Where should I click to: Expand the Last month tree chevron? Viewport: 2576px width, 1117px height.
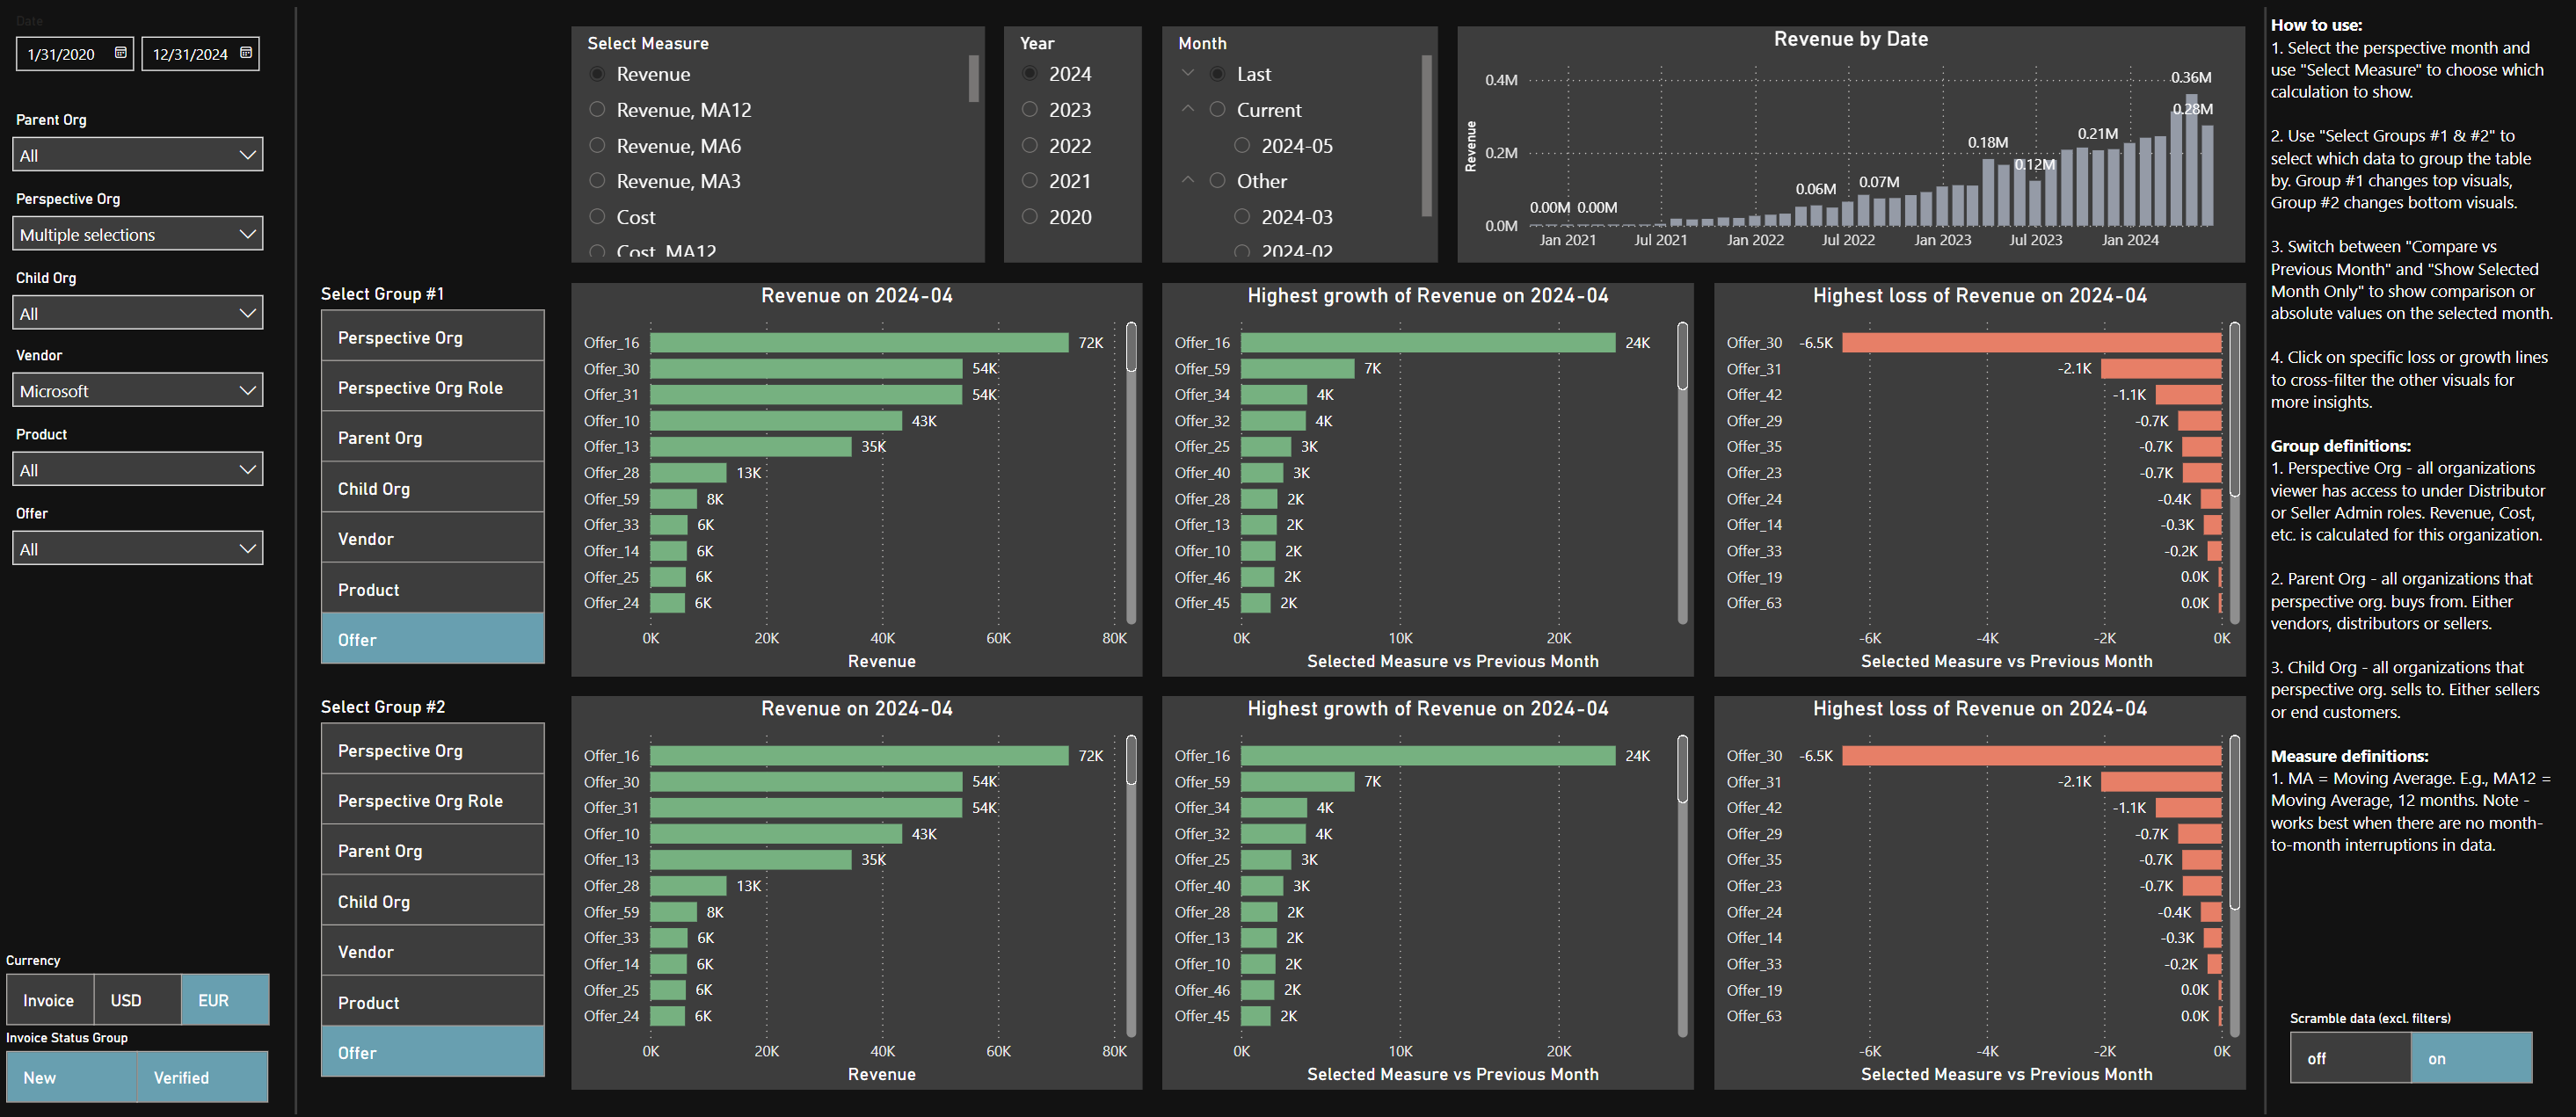click(1188, 73)
